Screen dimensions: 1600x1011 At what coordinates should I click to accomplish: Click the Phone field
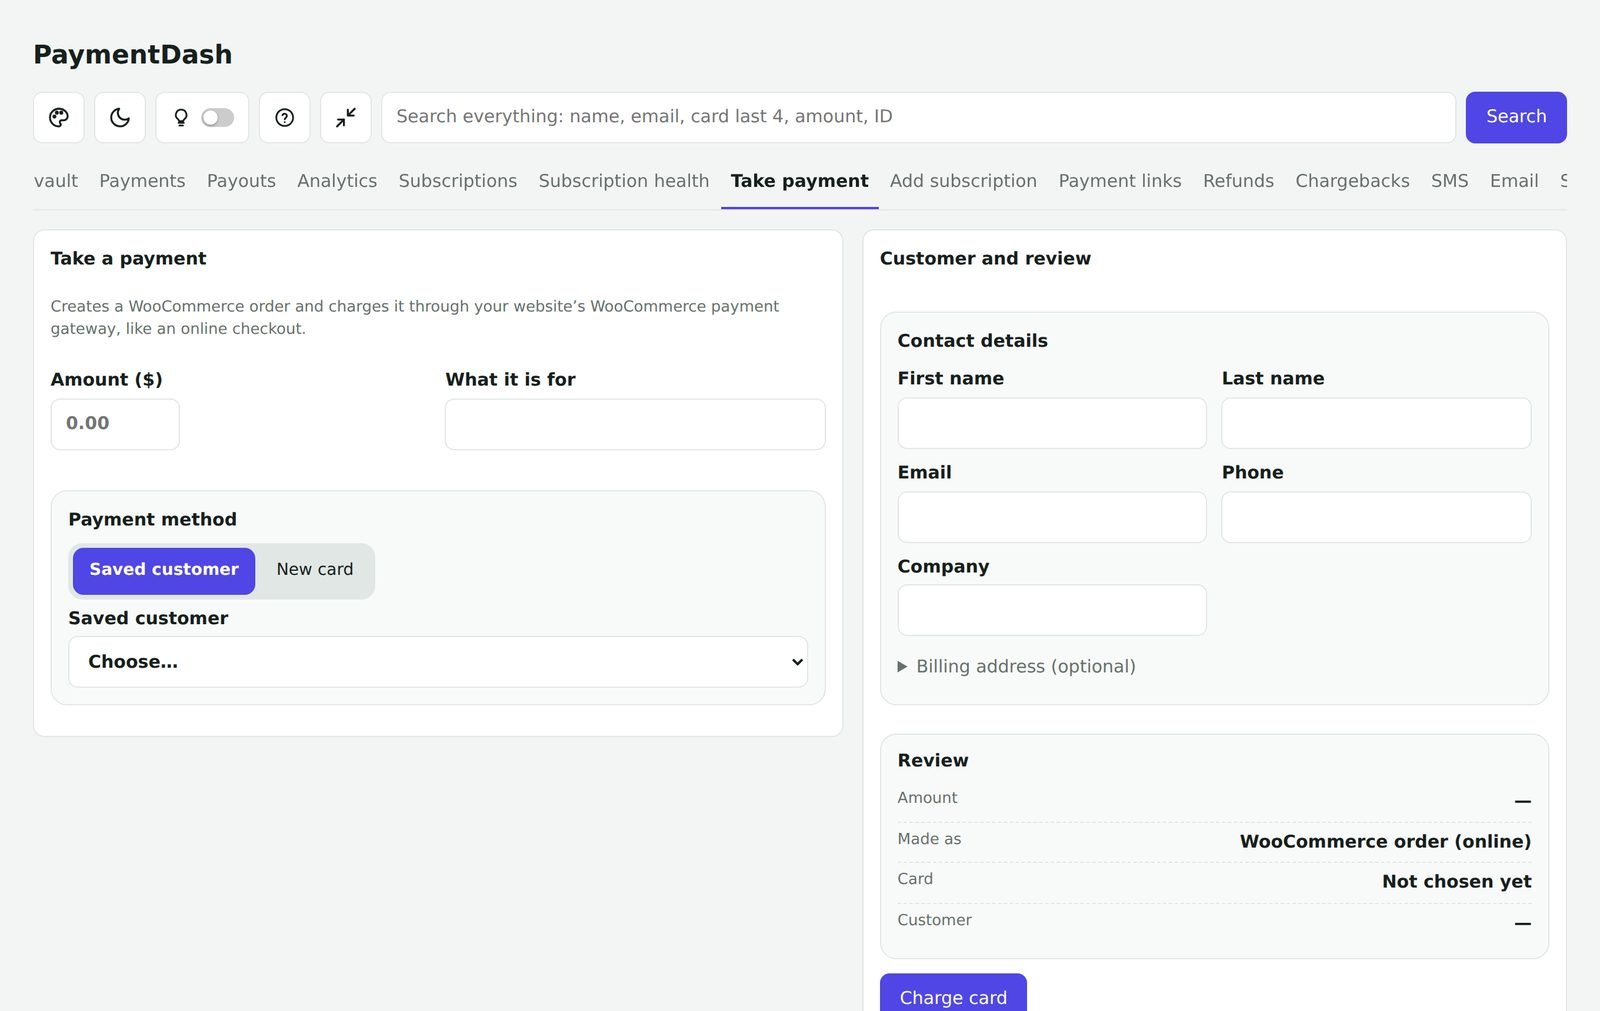pos(1376,517)
